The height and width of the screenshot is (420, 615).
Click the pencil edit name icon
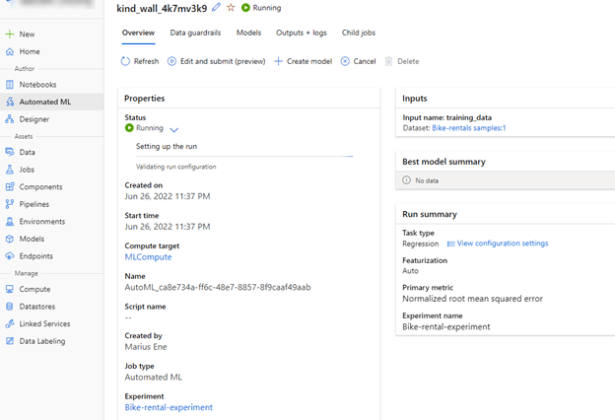217,7
